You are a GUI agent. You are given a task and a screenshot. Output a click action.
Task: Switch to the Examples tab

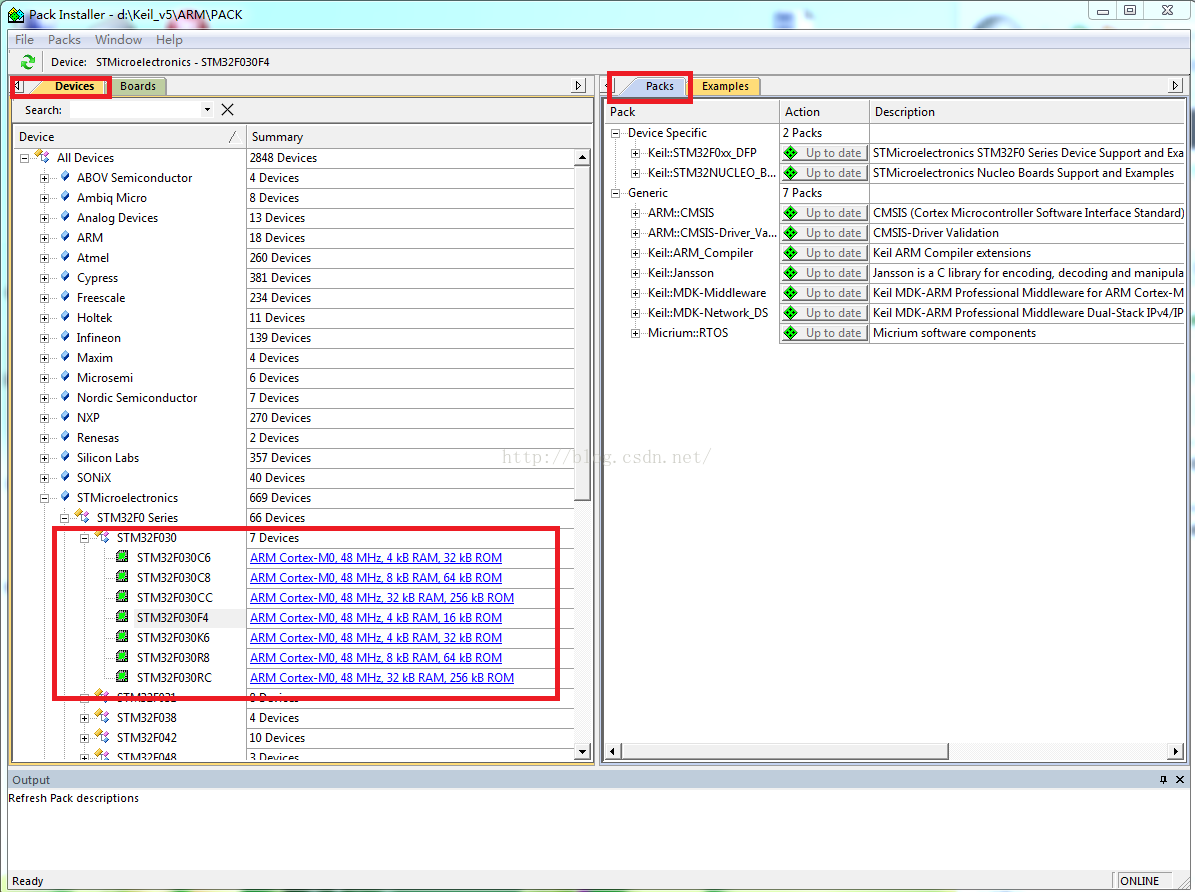click(726, 86)
